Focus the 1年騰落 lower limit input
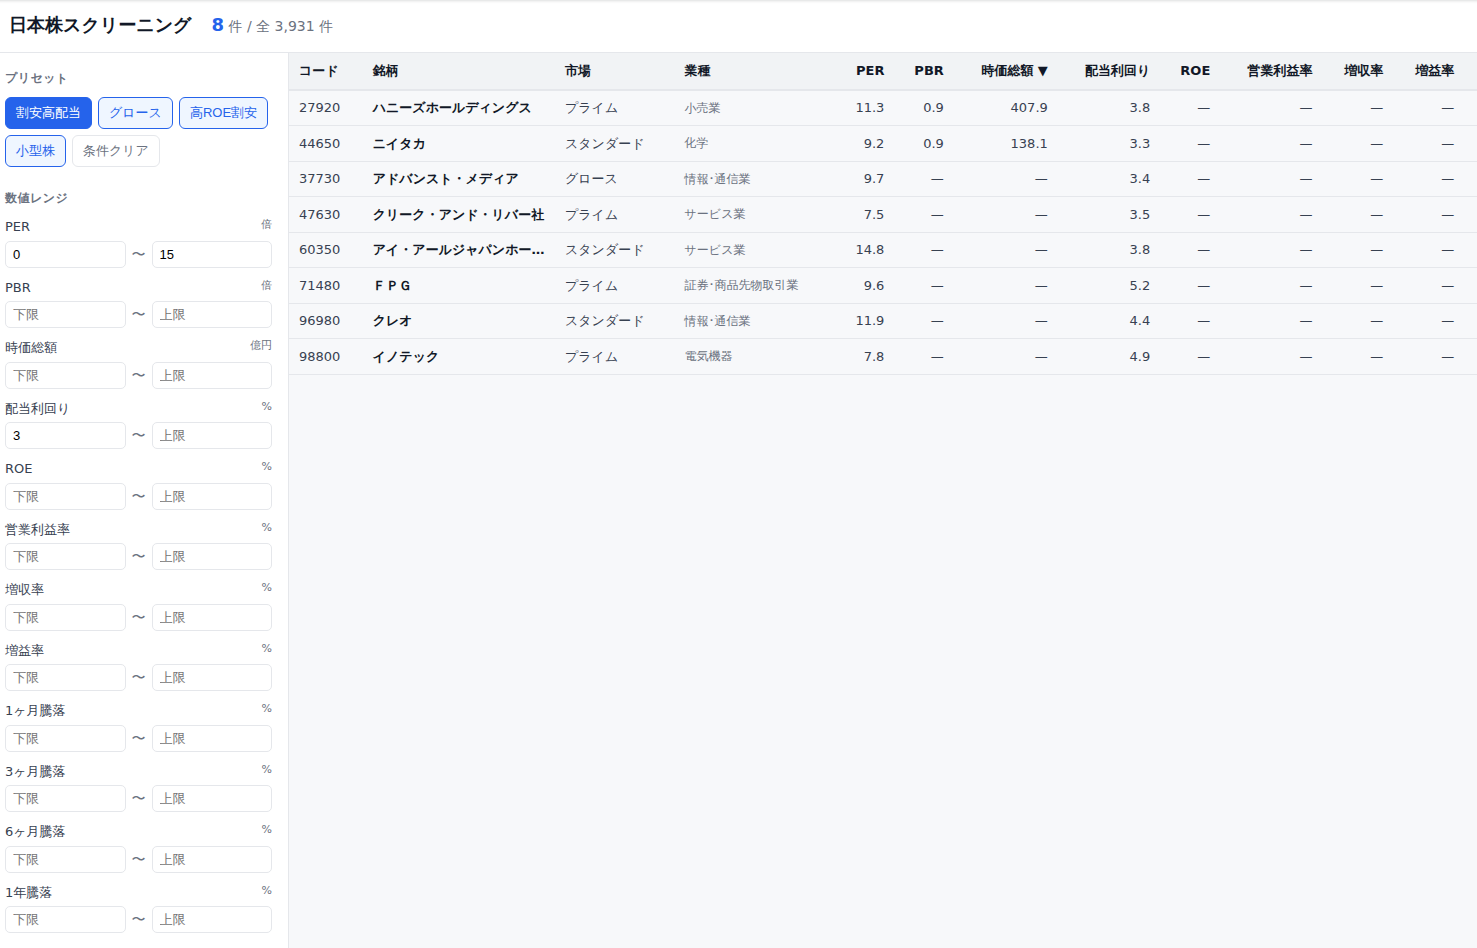 point(65,920)
